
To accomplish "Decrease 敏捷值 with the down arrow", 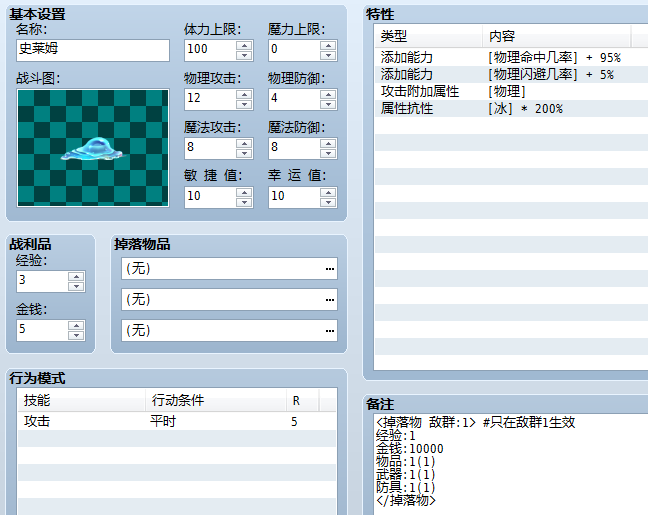I will (244, 202).
